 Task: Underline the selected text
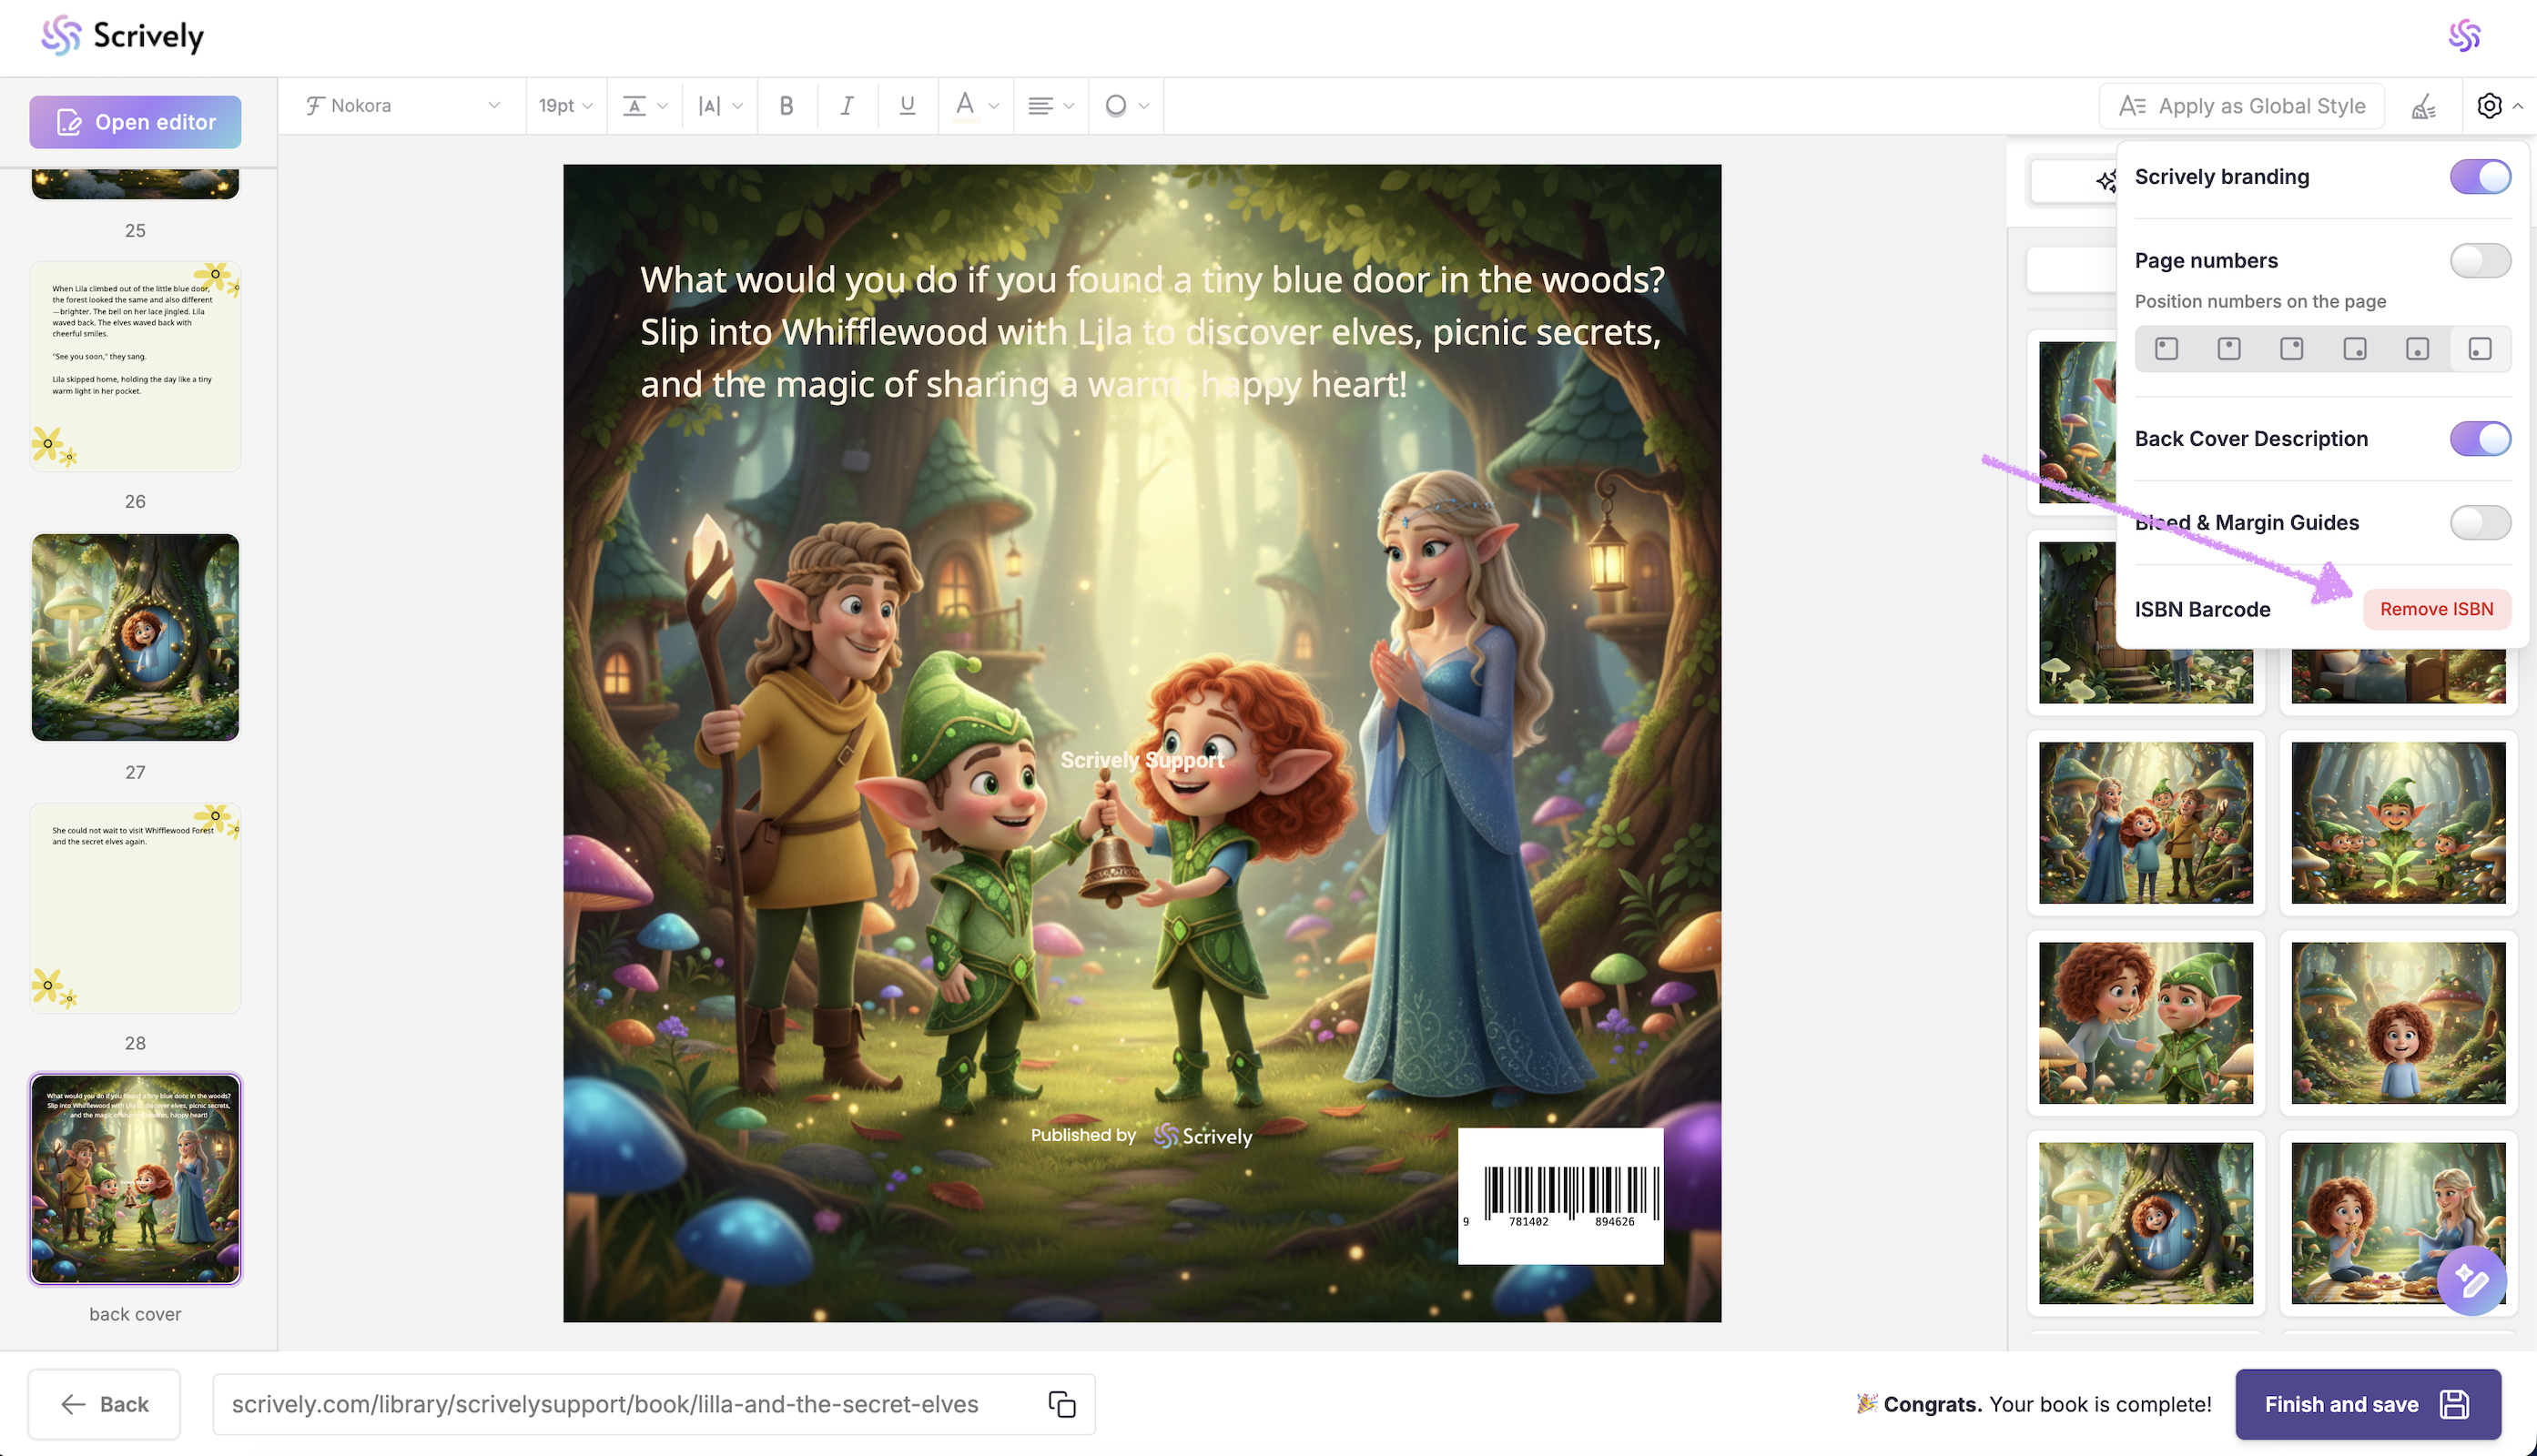(x=907, y=106)
